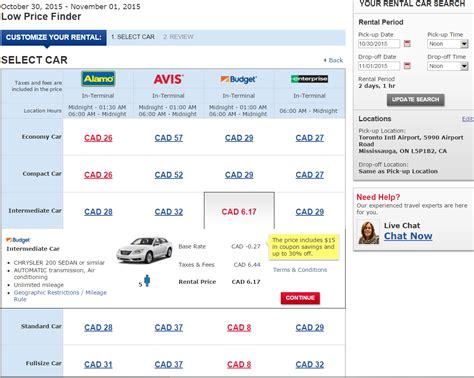Select Enterprise Compact Car CAD 27
The width and height of the screenshot is (474, 378).
pyautogui.click(x=310, y=175)
